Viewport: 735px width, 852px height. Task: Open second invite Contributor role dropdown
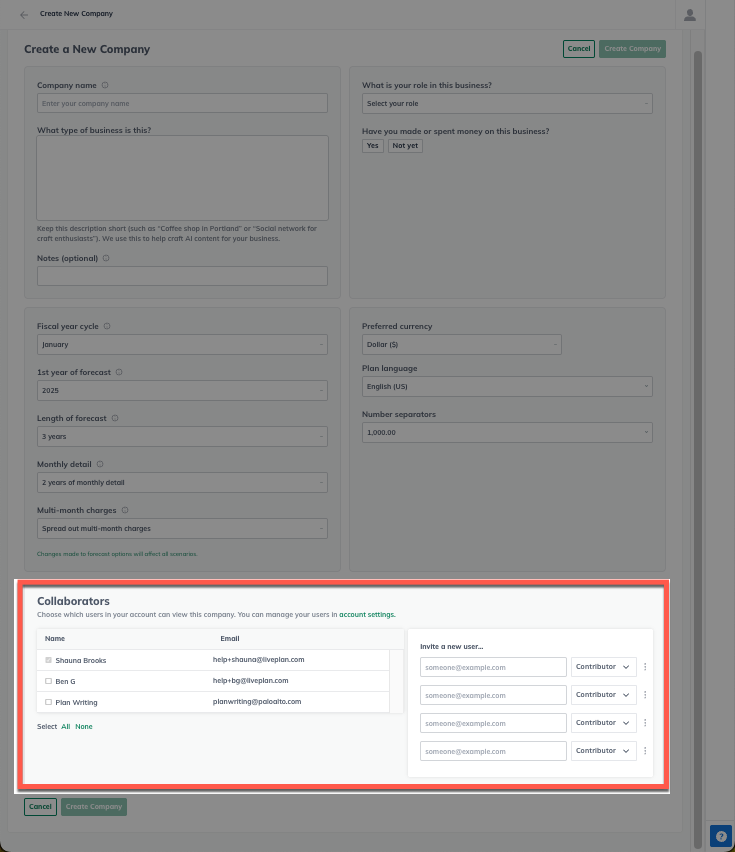point(603,694)
